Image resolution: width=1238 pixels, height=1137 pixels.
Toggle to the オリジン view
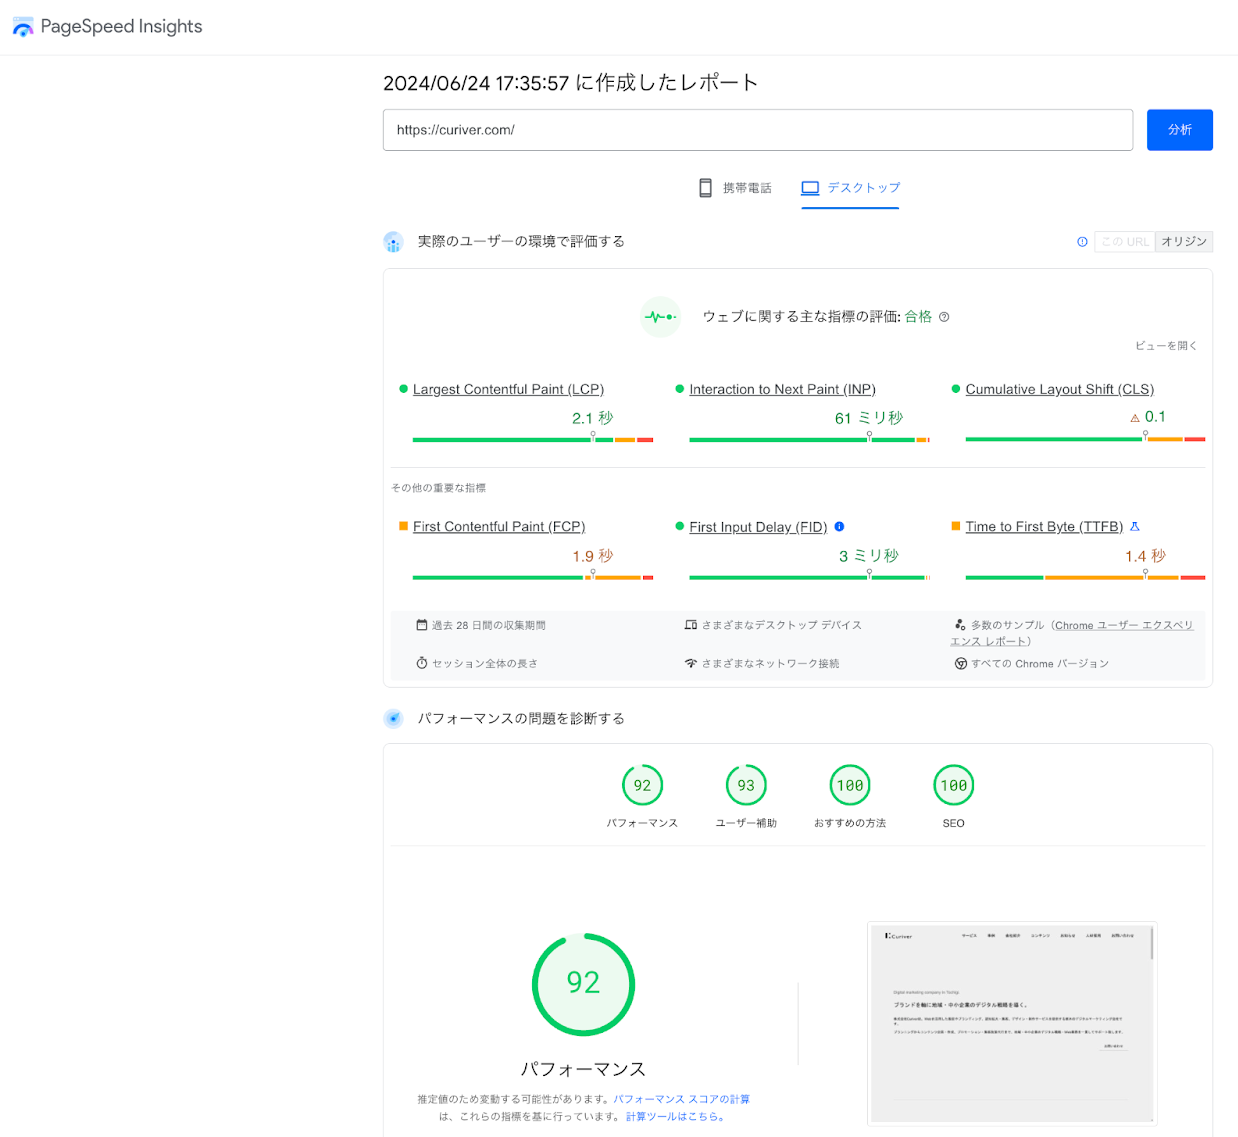click(1184, 242)
